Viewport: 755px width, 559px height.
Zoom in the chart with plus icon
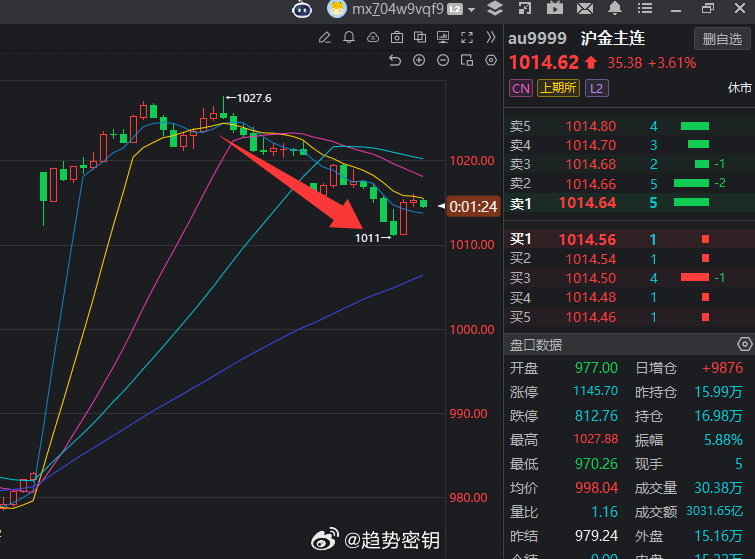(419, 60)
